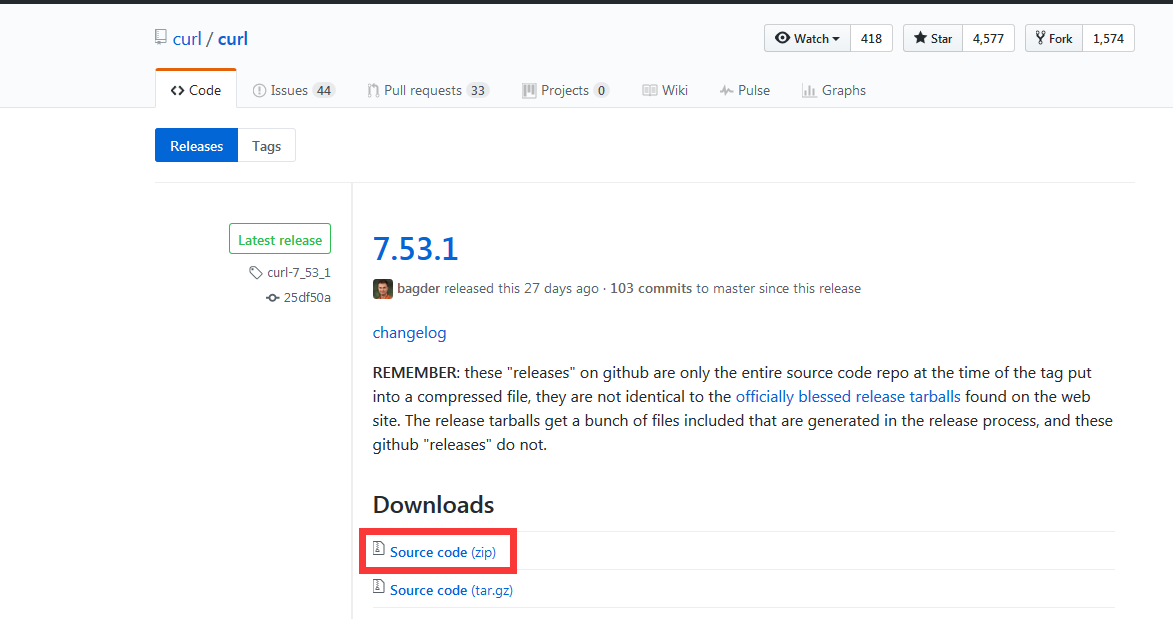Open the Projects tab
Screen dimensions: 1173x619
tap(566, 90)
